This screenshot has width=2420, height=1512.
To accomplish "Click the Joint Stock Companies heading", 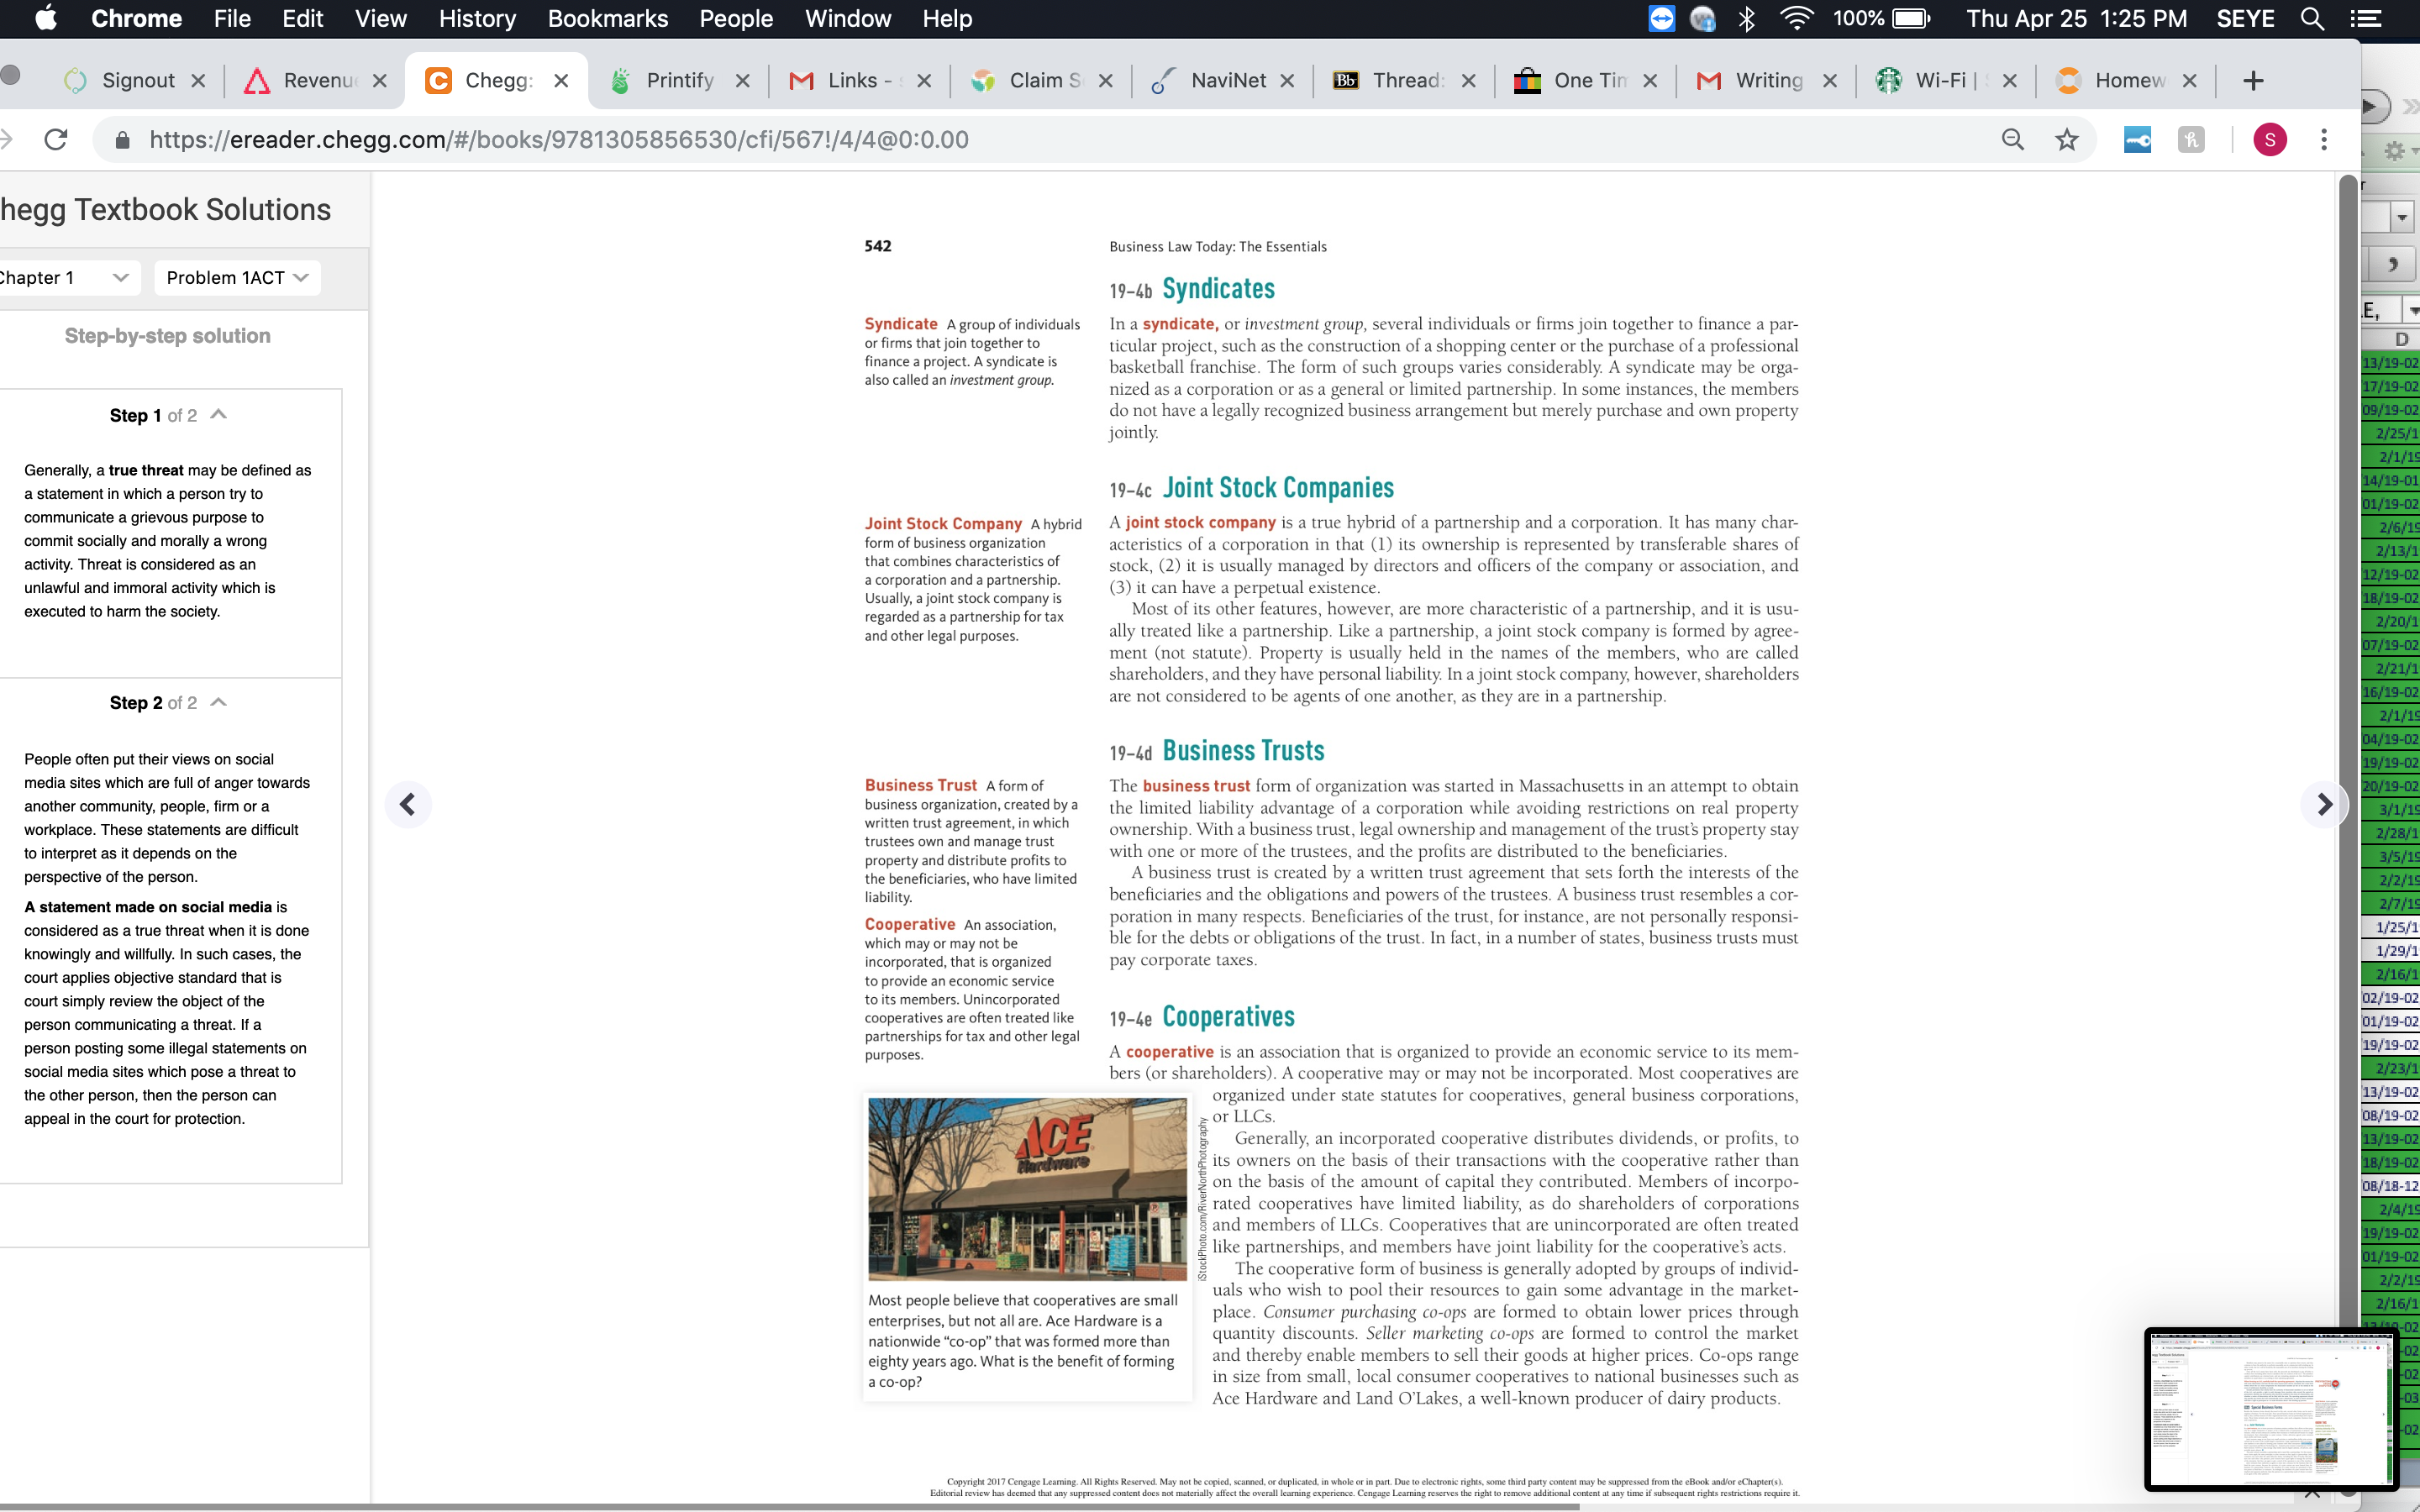I will pos(1278,488).
